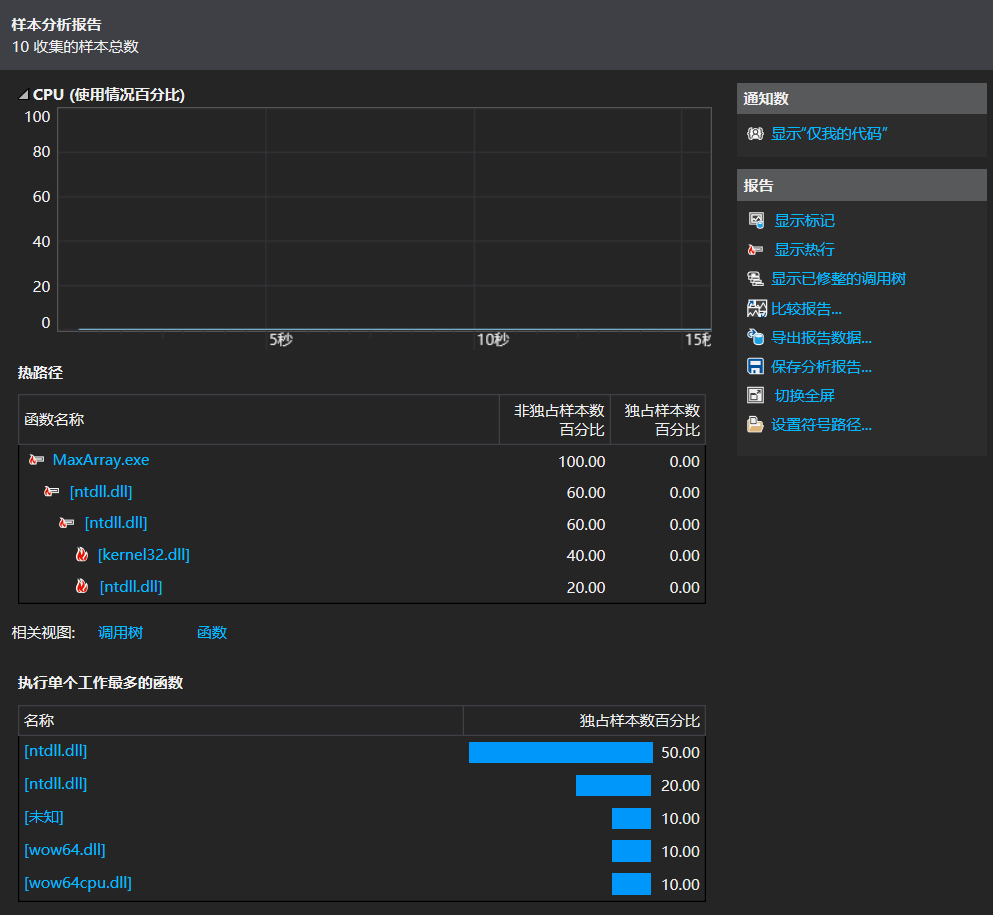Open [kernel32.dll] in hot path
The height and width of the screenshot is (915, 993).
coord(144,555)
